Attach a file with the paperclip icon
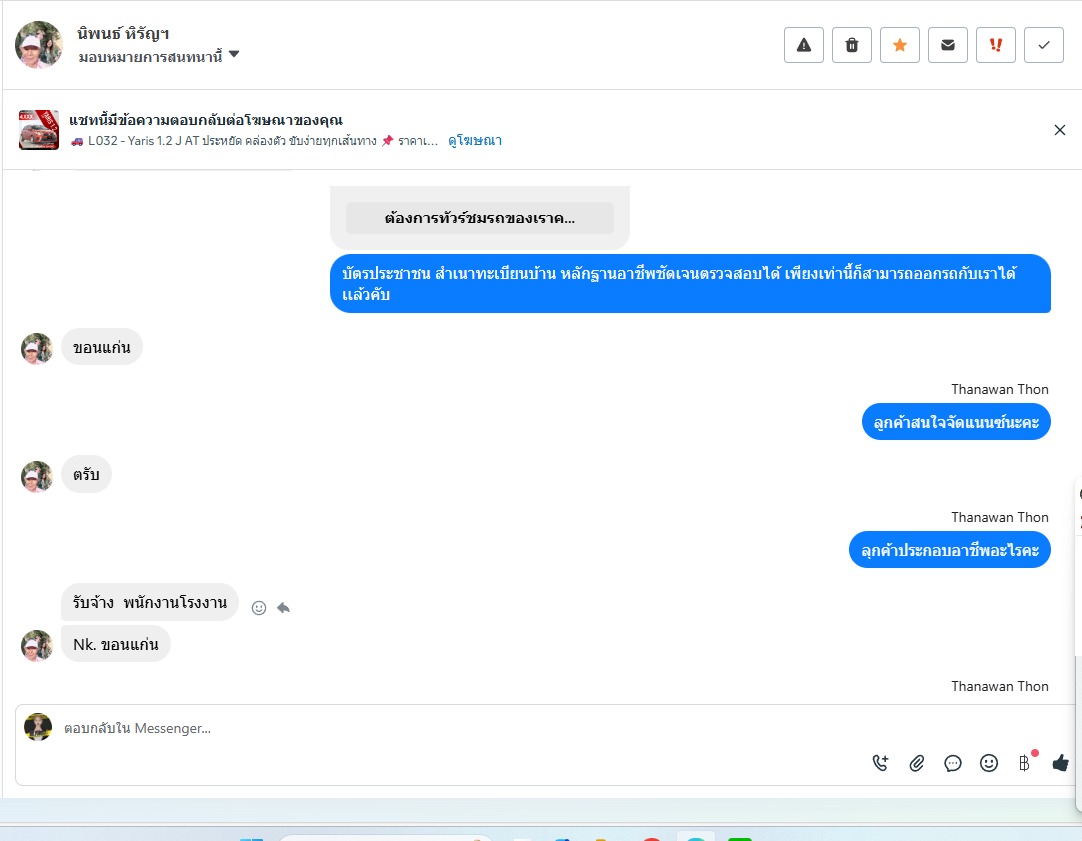The image size is (1082, 841). 916,763
